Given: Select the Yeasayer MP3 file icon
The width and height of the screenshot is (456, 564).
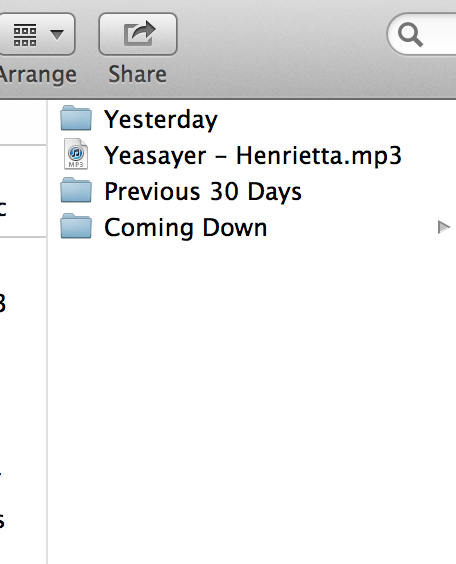Looking at the screenshot, I should coord(76,154).
